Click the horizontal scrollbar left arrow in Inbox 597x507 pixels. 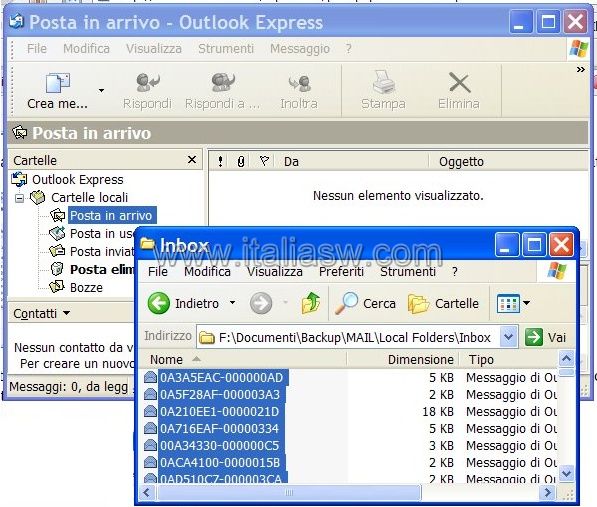tap(147, 493)
